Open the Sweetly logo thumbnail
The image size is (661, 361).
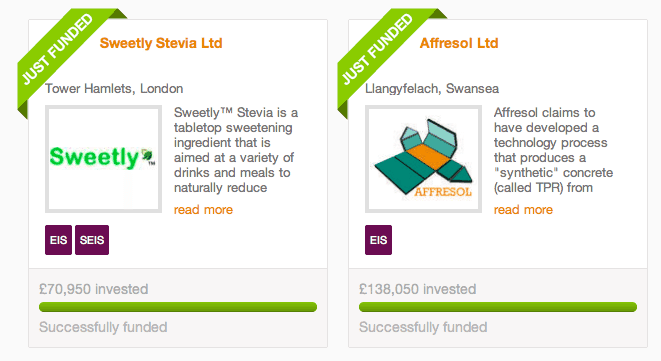click(103, 159)
